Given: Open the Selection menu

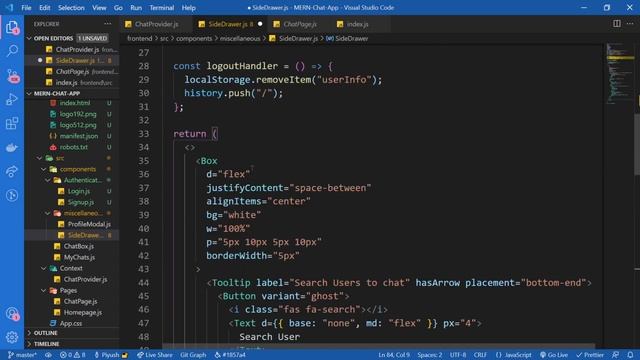Looking at the screenshot, I should [x=71, y=8].
